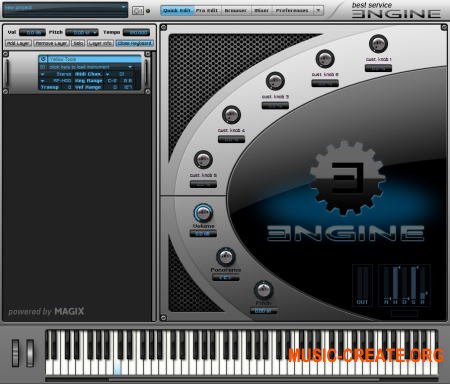Click the Panorama value box under knob

point(226,277)
